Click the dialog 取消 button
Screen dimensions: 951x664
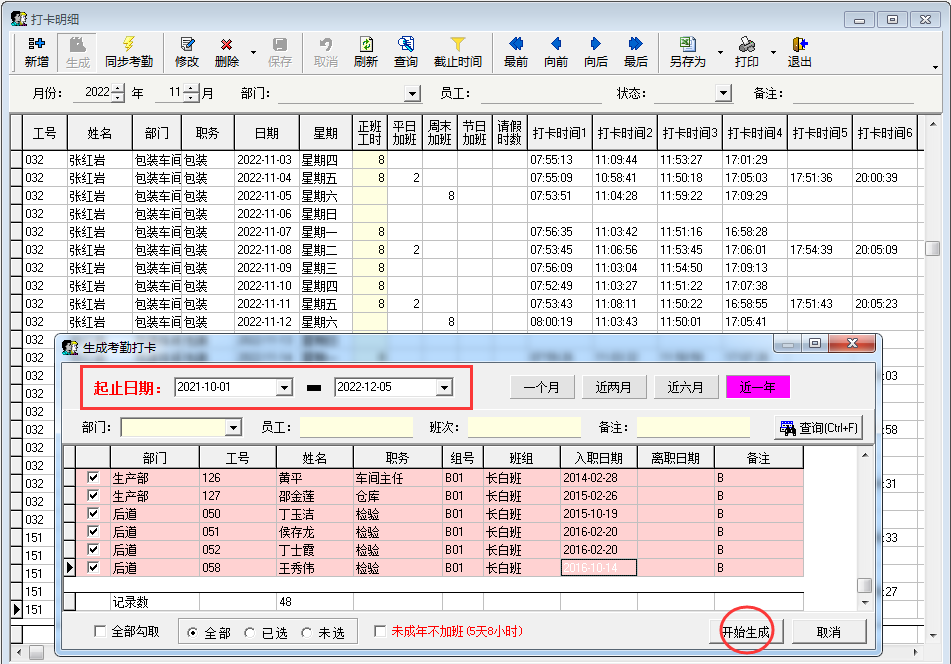pyautogui.click(x=828, y=632)
